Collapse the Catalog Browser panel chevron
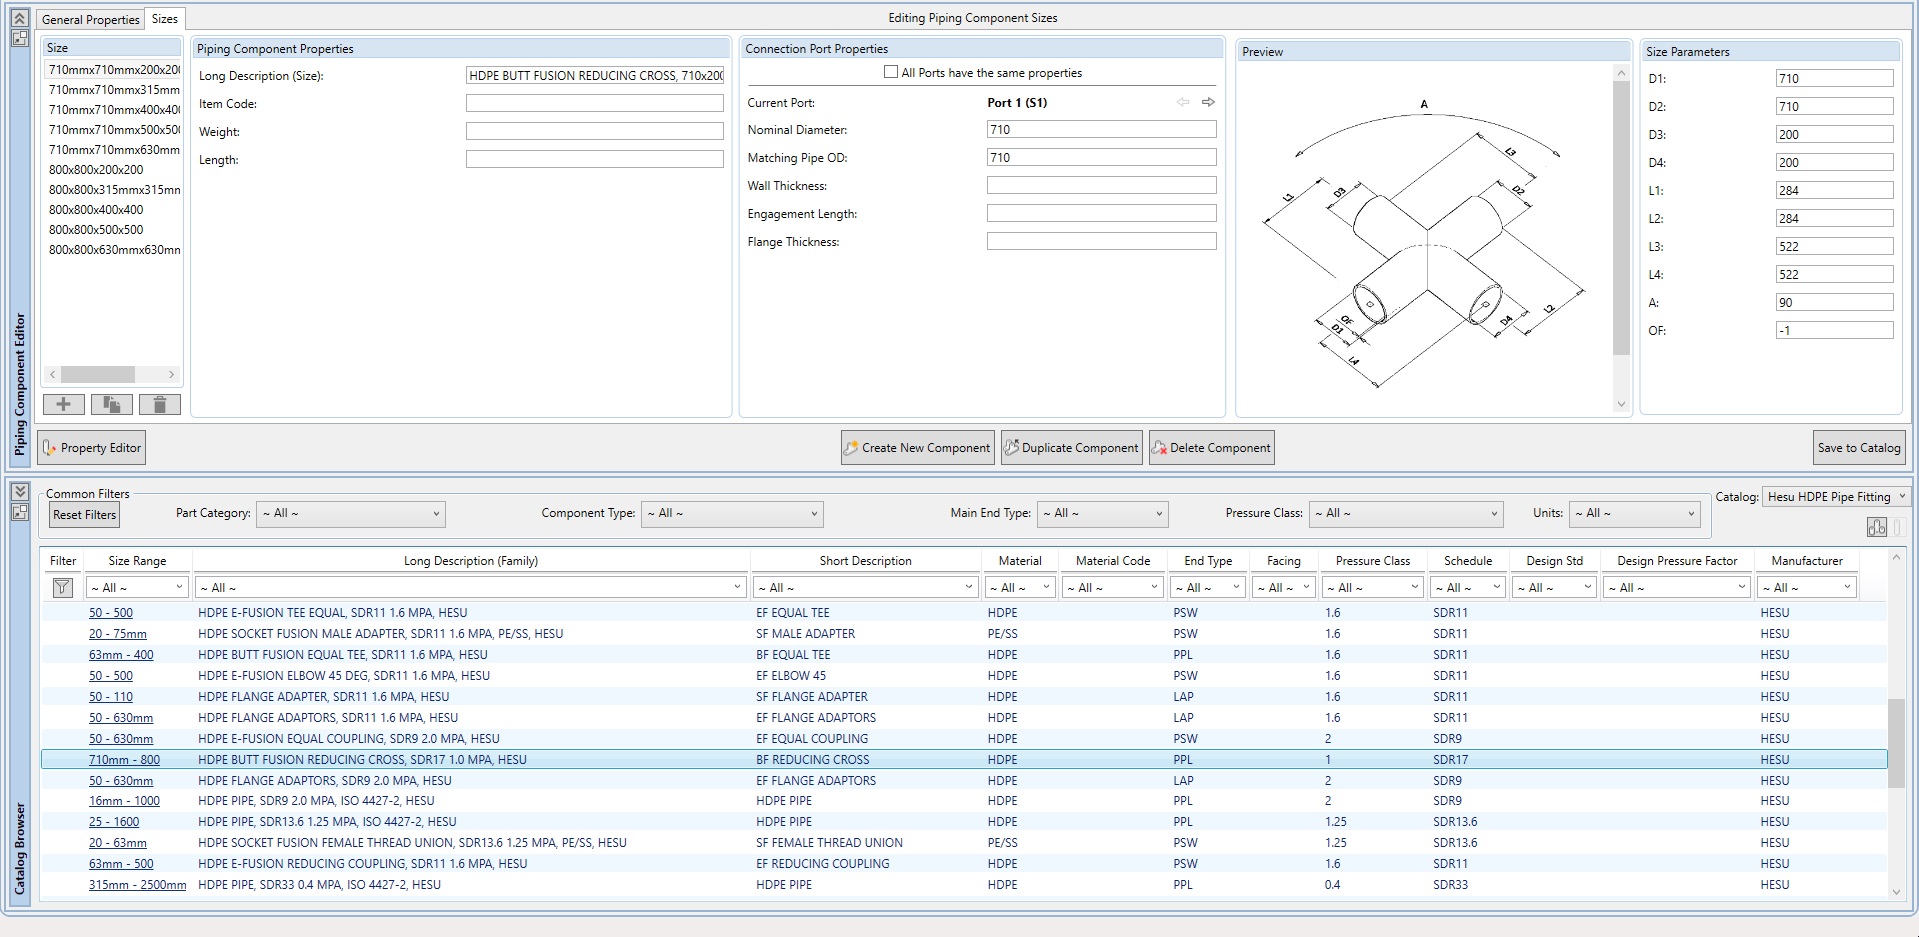The height and width of the screenshot is (937, 1919). pos(19,491)
